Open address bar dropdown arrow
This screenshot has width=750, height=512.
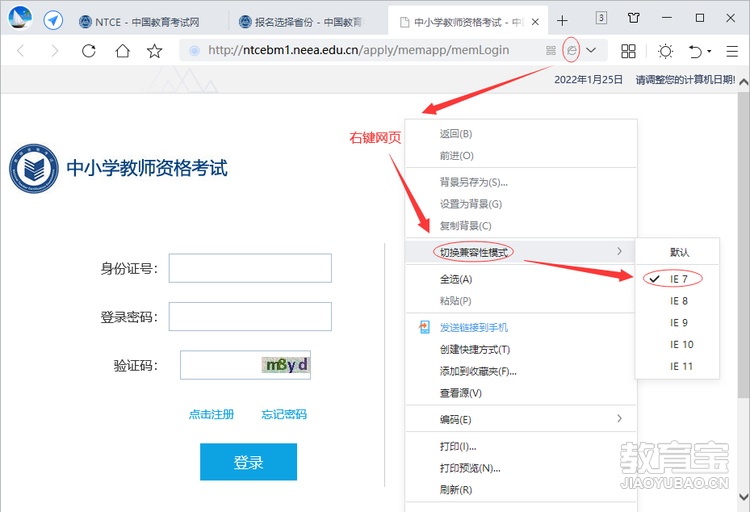(591, 50)
